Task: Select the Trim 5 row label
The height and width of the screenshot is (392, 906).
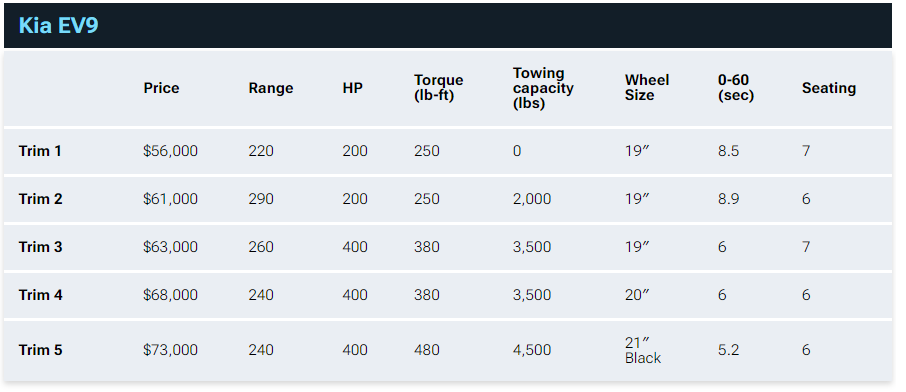Action: [40, 350]
